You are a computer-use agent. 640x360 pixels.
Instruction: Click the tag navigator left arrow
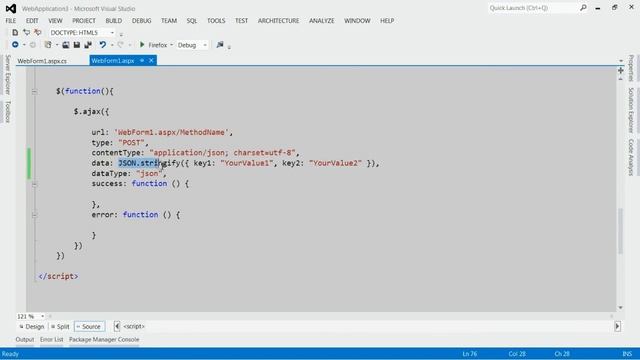[117, 326]
